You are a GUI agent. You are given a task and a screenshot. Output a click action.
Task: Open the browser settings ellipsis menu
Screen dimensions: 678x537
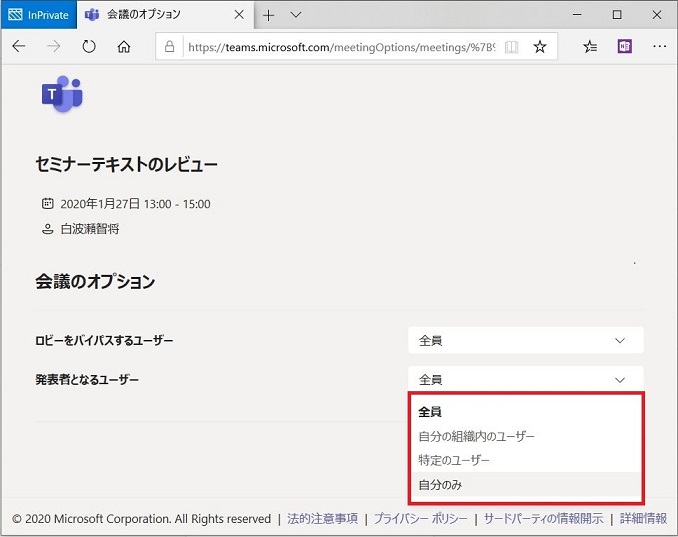pos(659,47)
